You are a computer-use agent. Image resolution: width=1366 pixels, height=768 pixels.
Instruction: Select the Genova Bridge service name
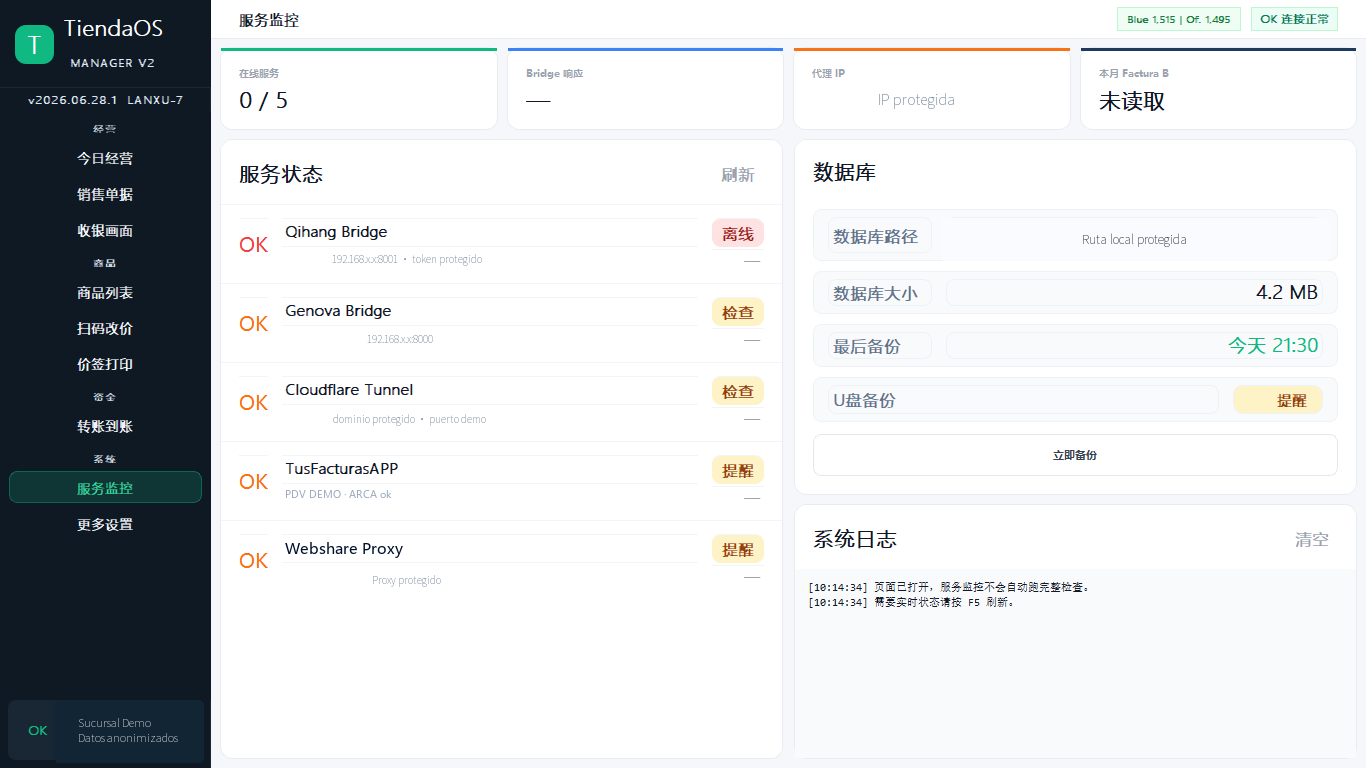coord(338,311)
